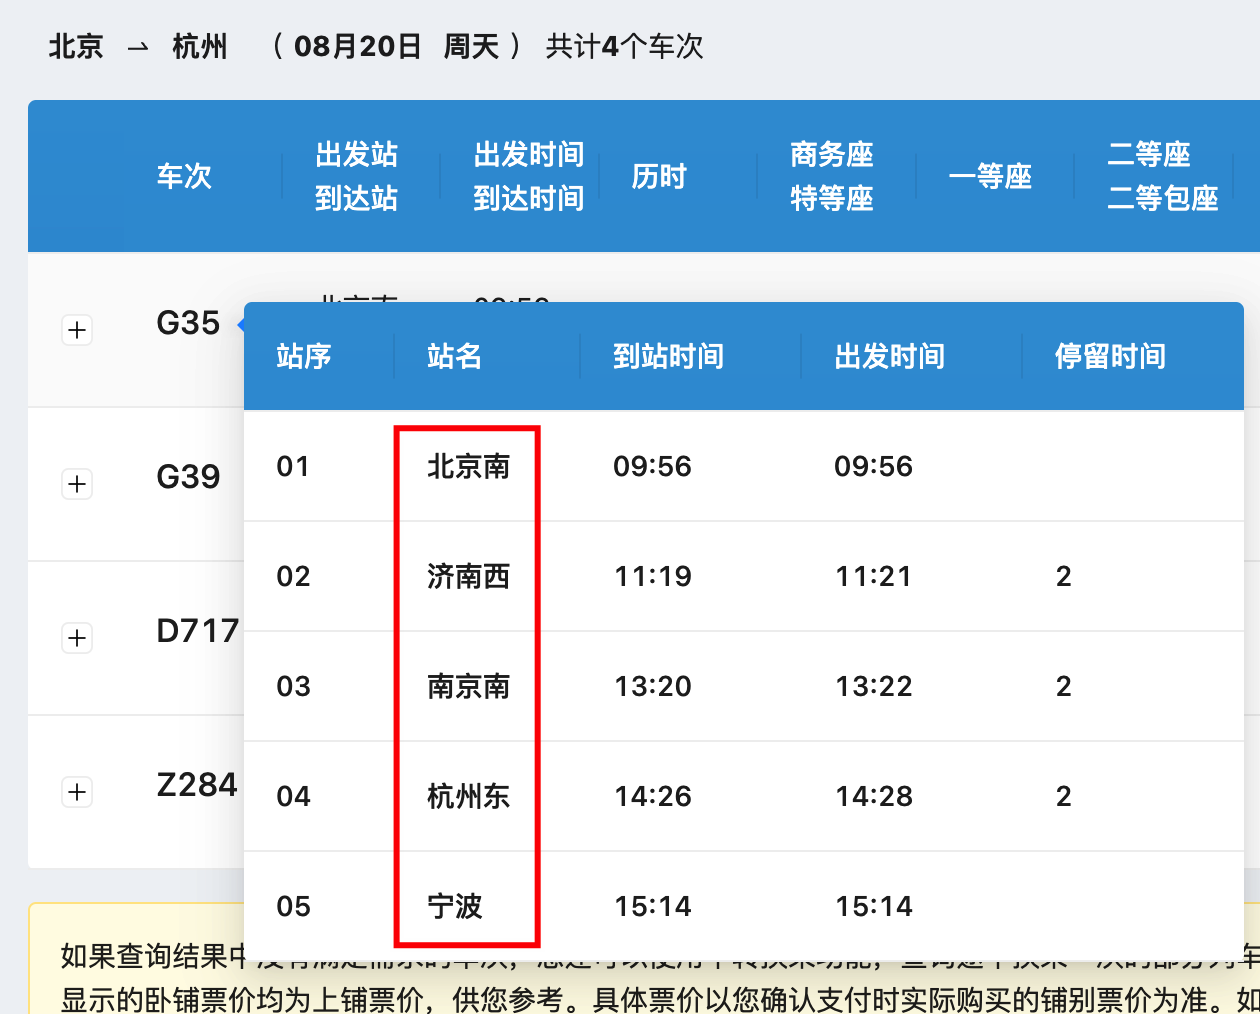
Task: Click arrival time 14:26 at 杭州东
Action: pyautogui.click(x=653, y=796)
